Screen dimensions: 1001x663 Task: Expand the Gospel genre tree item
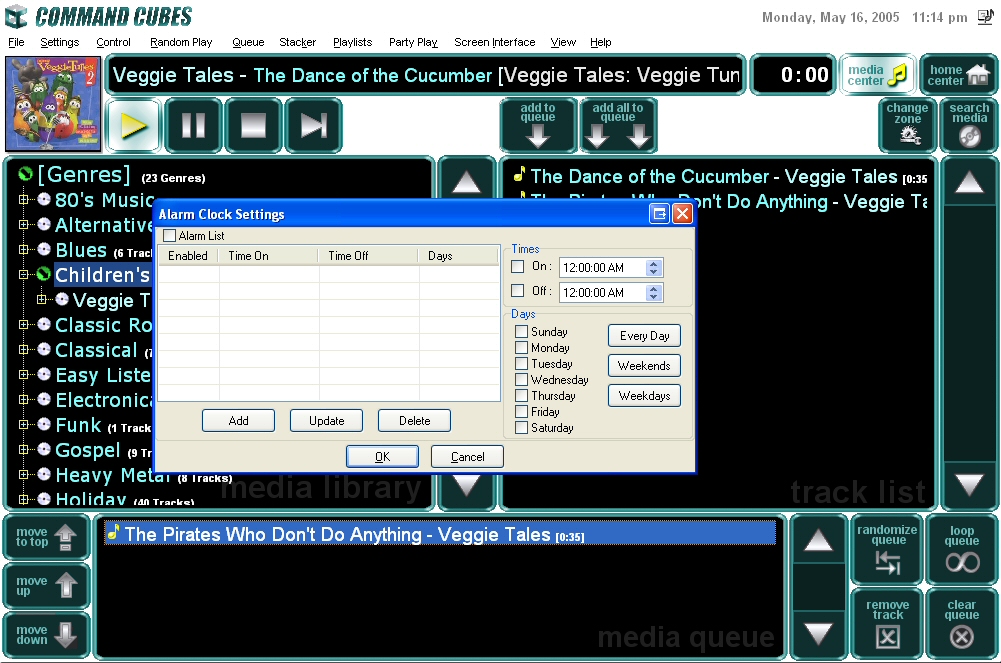[24, 450]
